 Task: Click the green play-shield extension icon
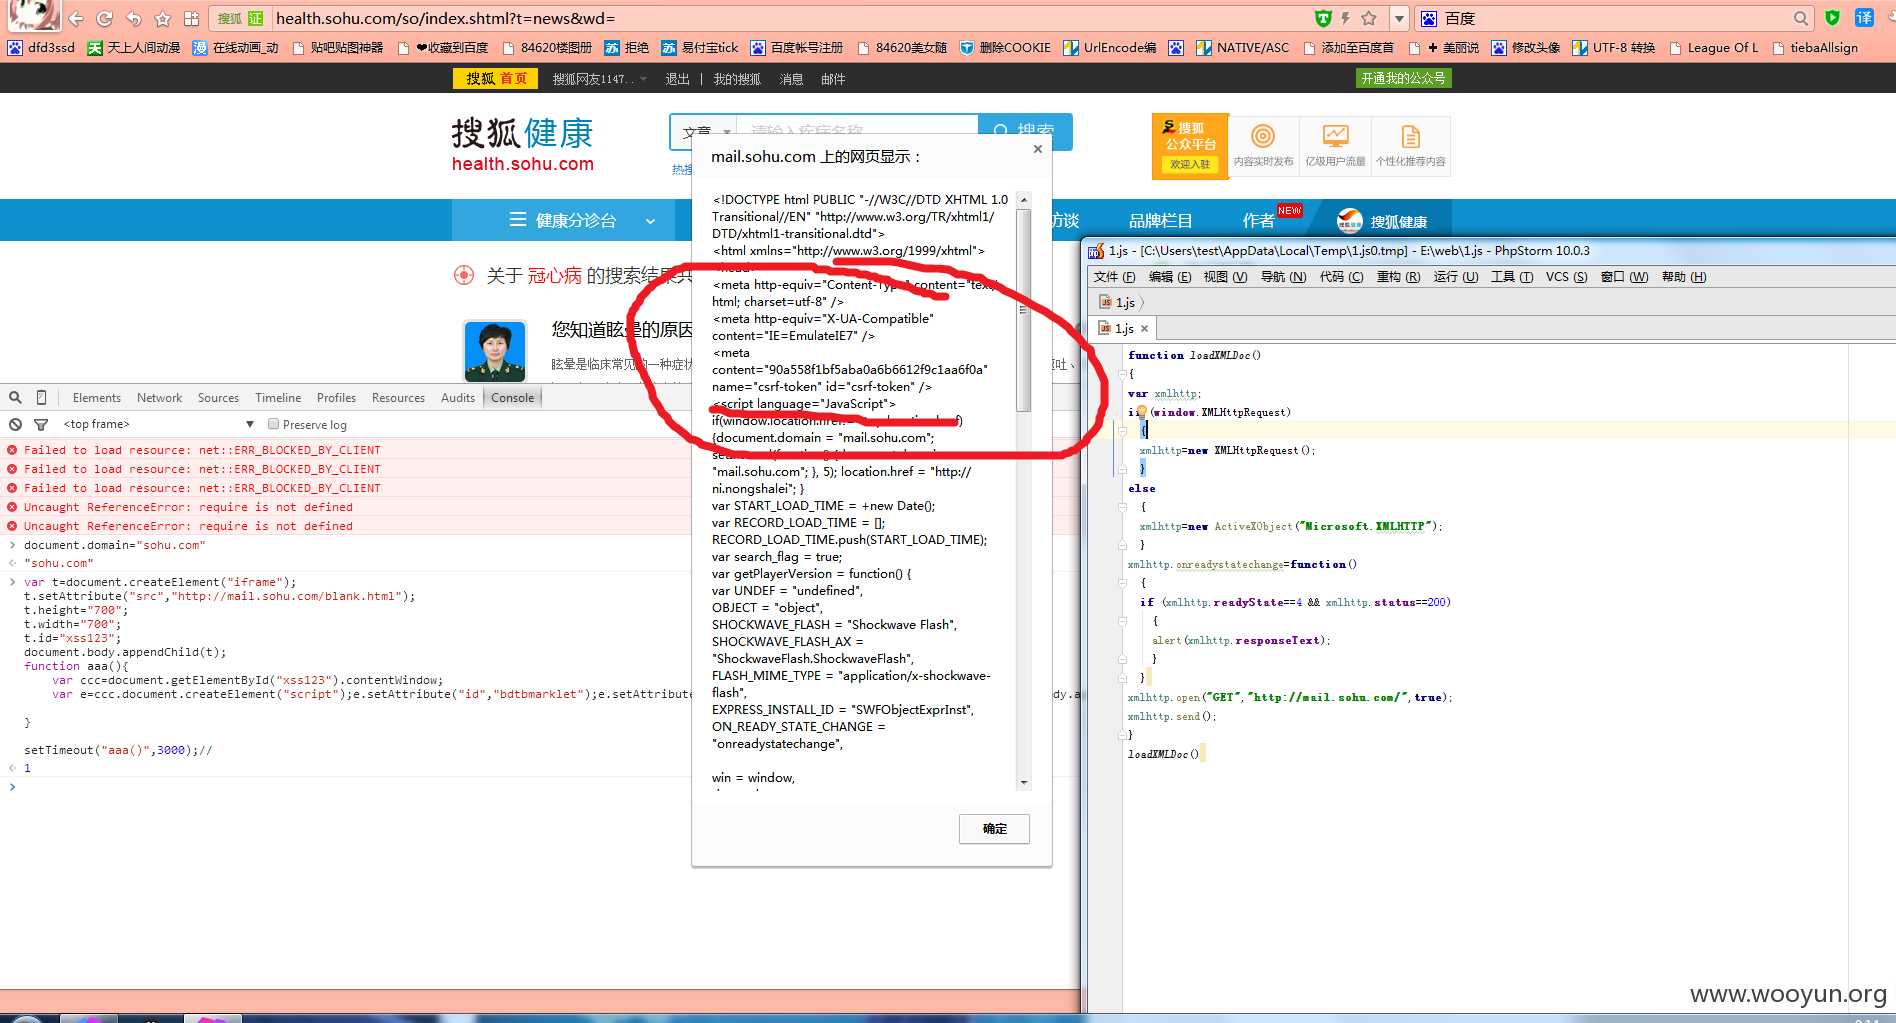(1832, 18)
